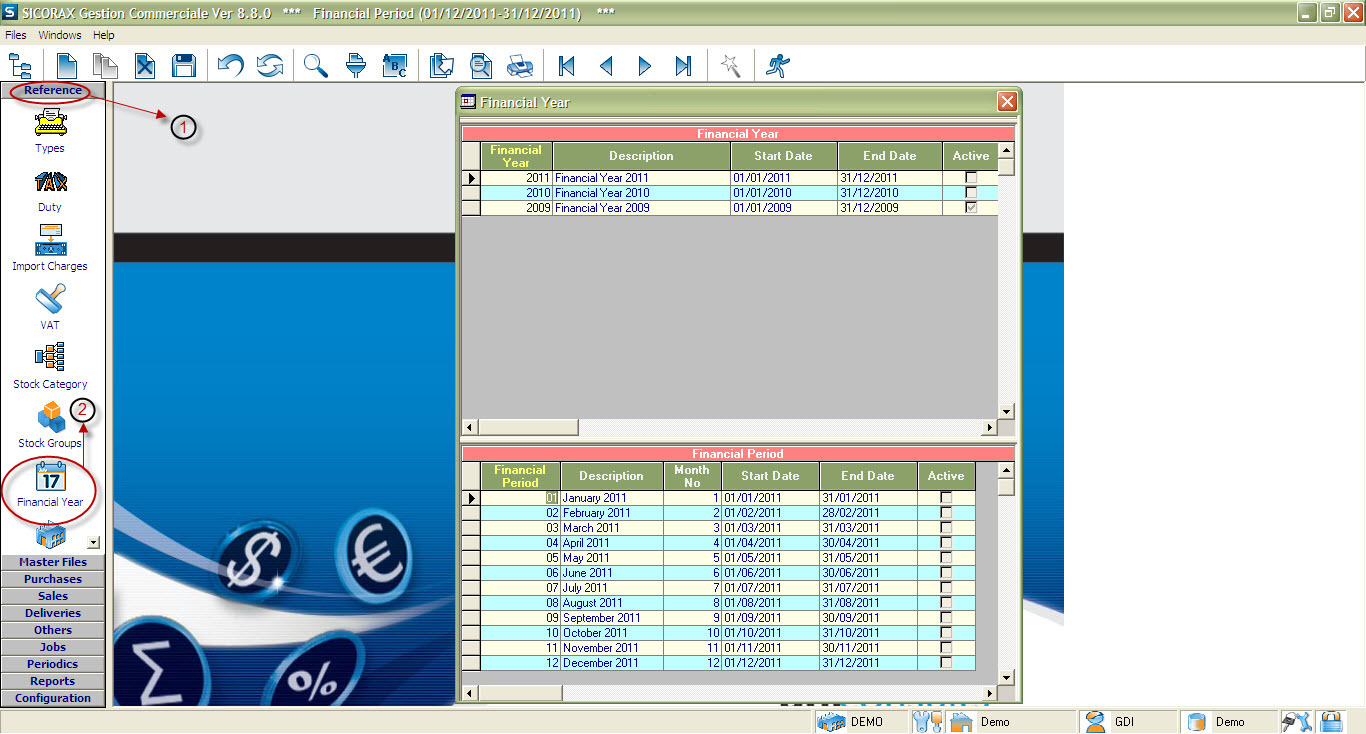Click the running man Exit icon
The height and width of the screenshot is (734, 1366).
coord(777,66)
